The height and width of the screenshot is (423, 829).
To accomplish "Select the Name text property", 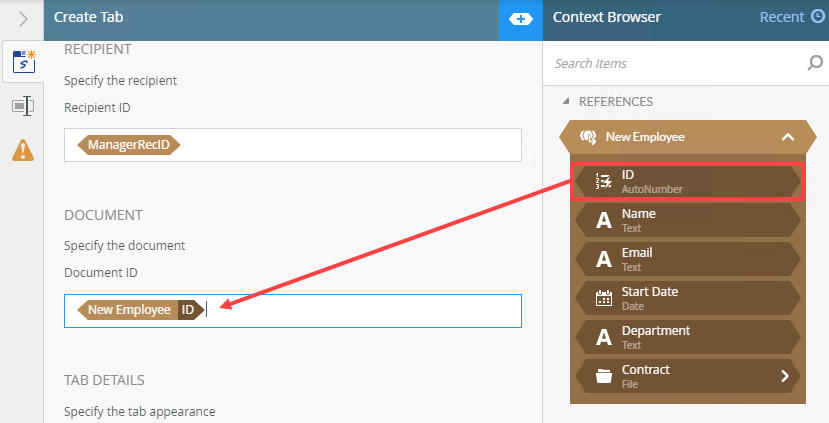I will click(686, 220).
